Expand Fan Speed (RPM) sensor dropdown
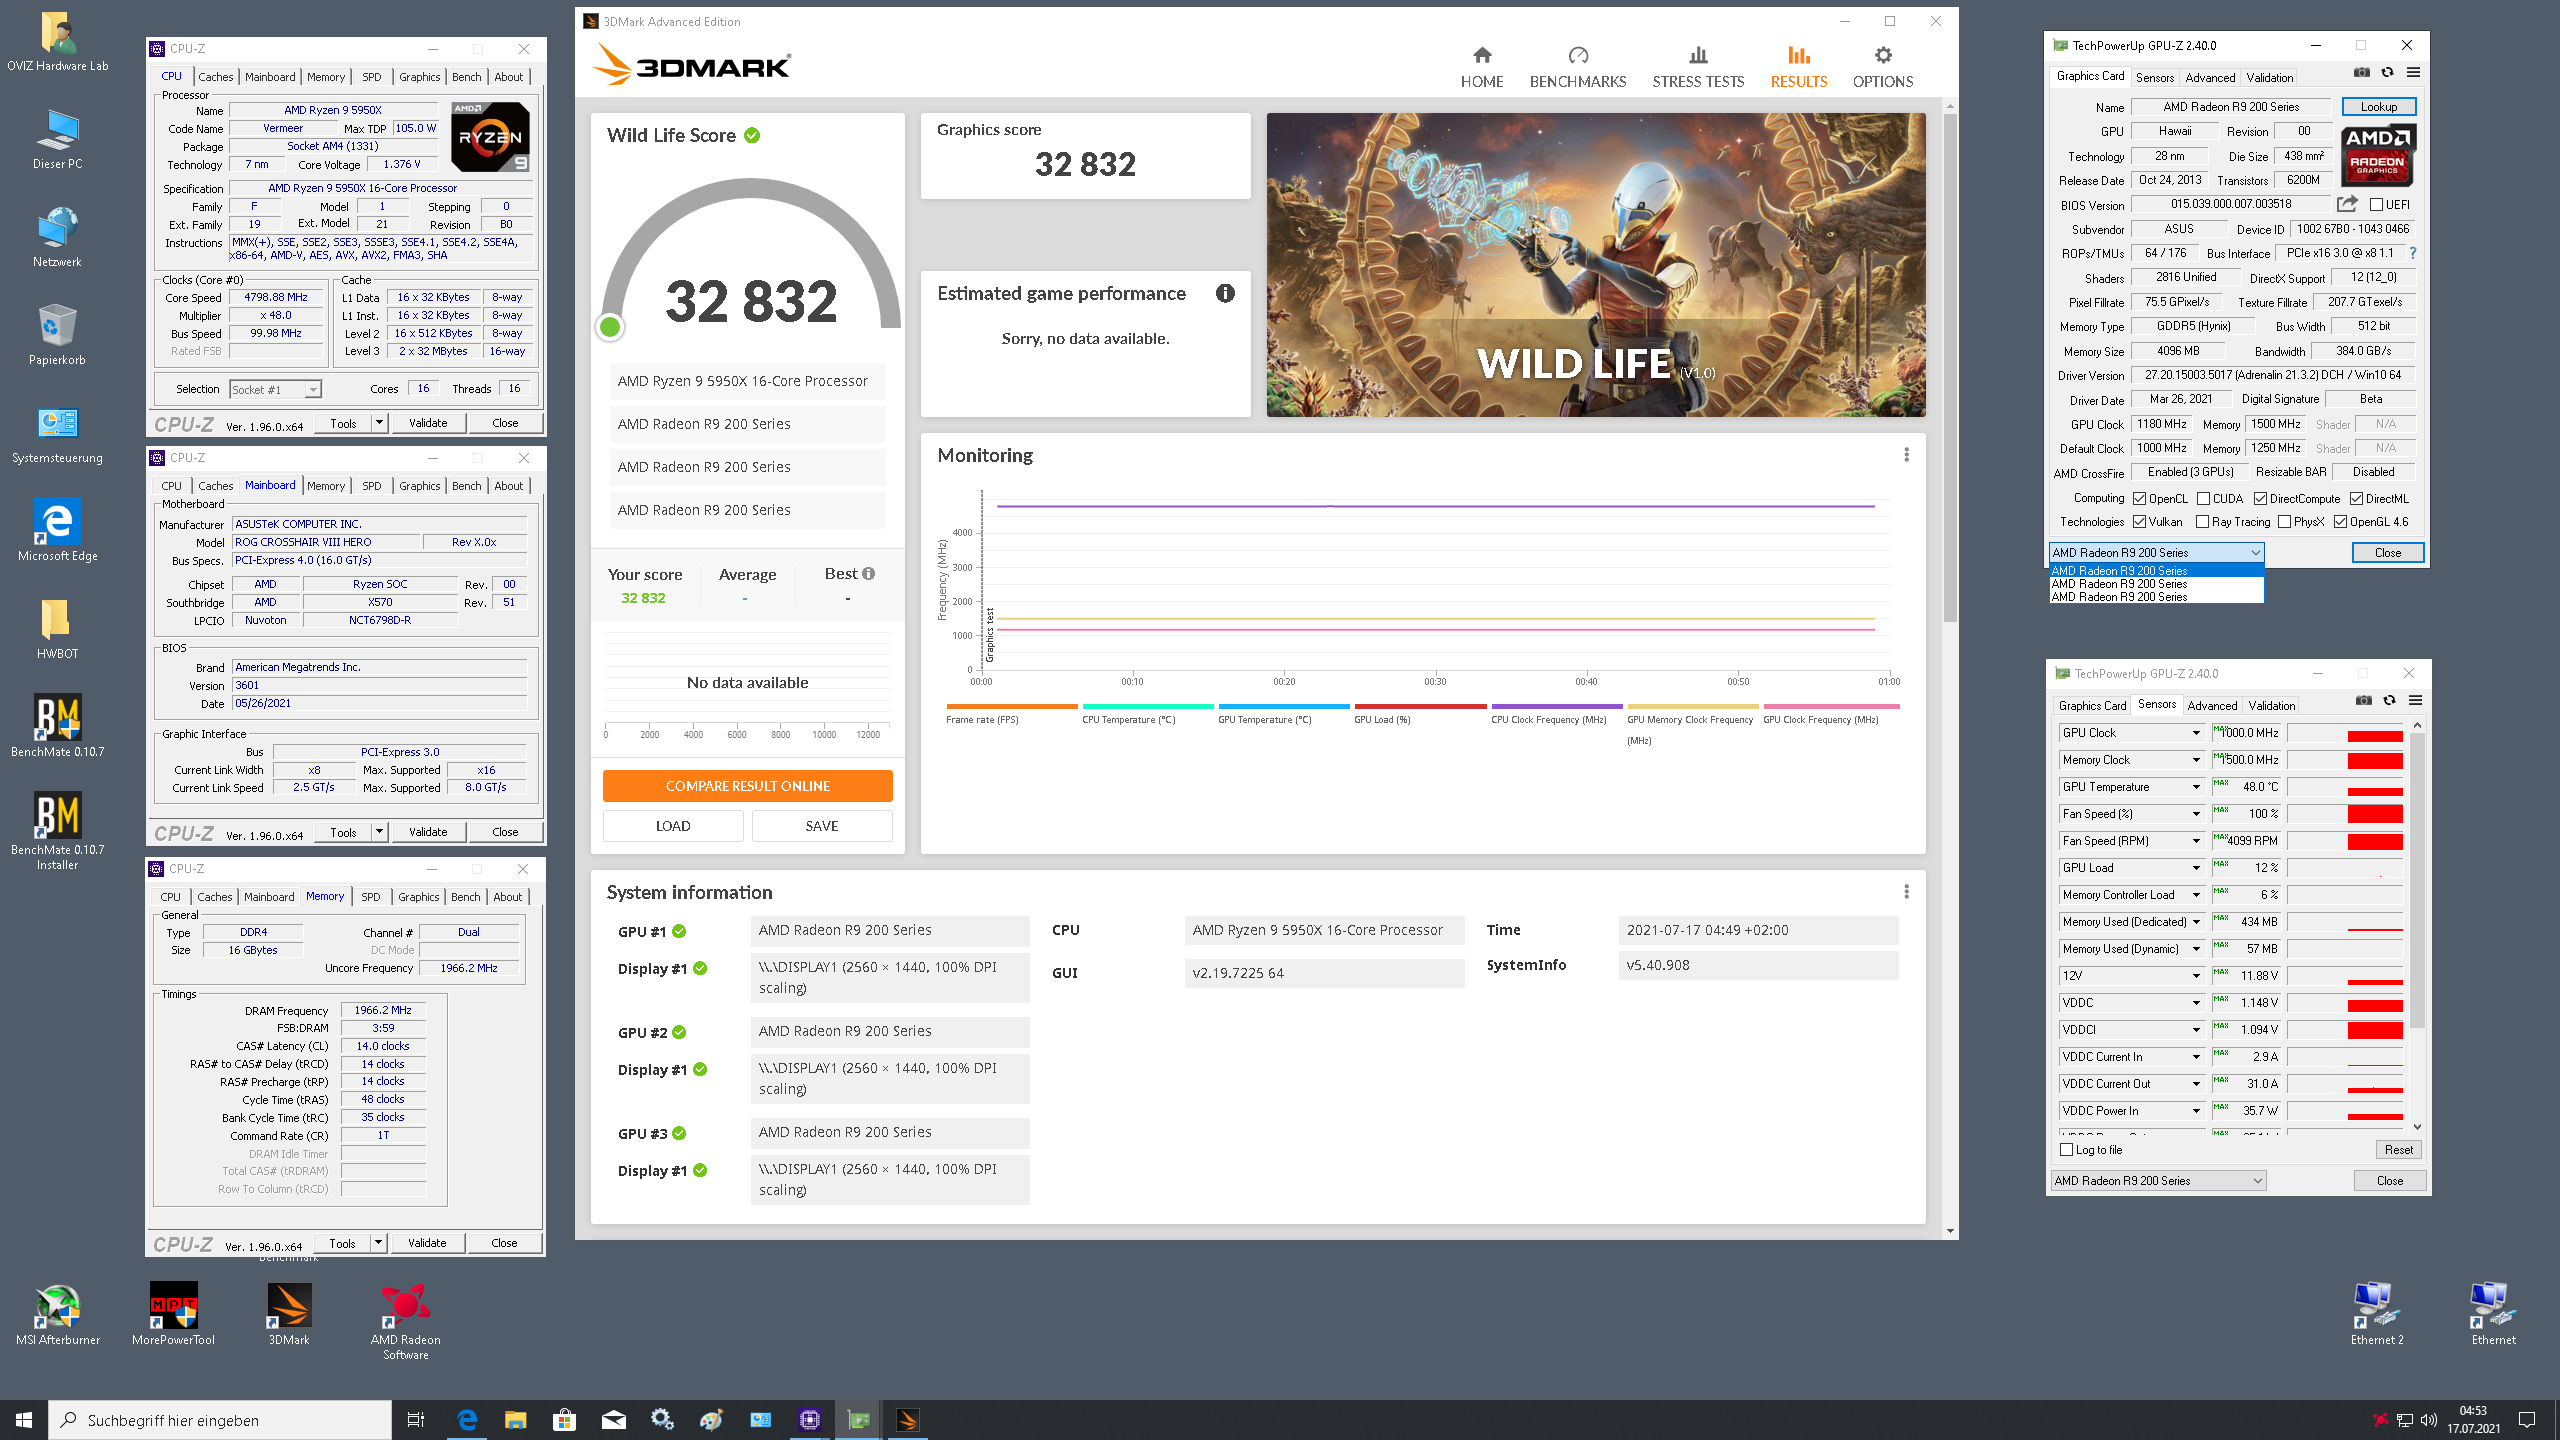2560x1440 pixels. pos(2196,841)
